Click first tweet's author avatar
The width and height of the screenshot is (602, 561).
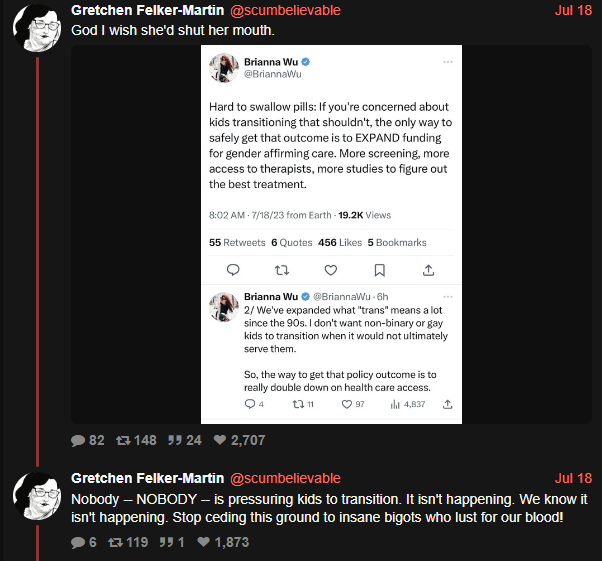37,28
